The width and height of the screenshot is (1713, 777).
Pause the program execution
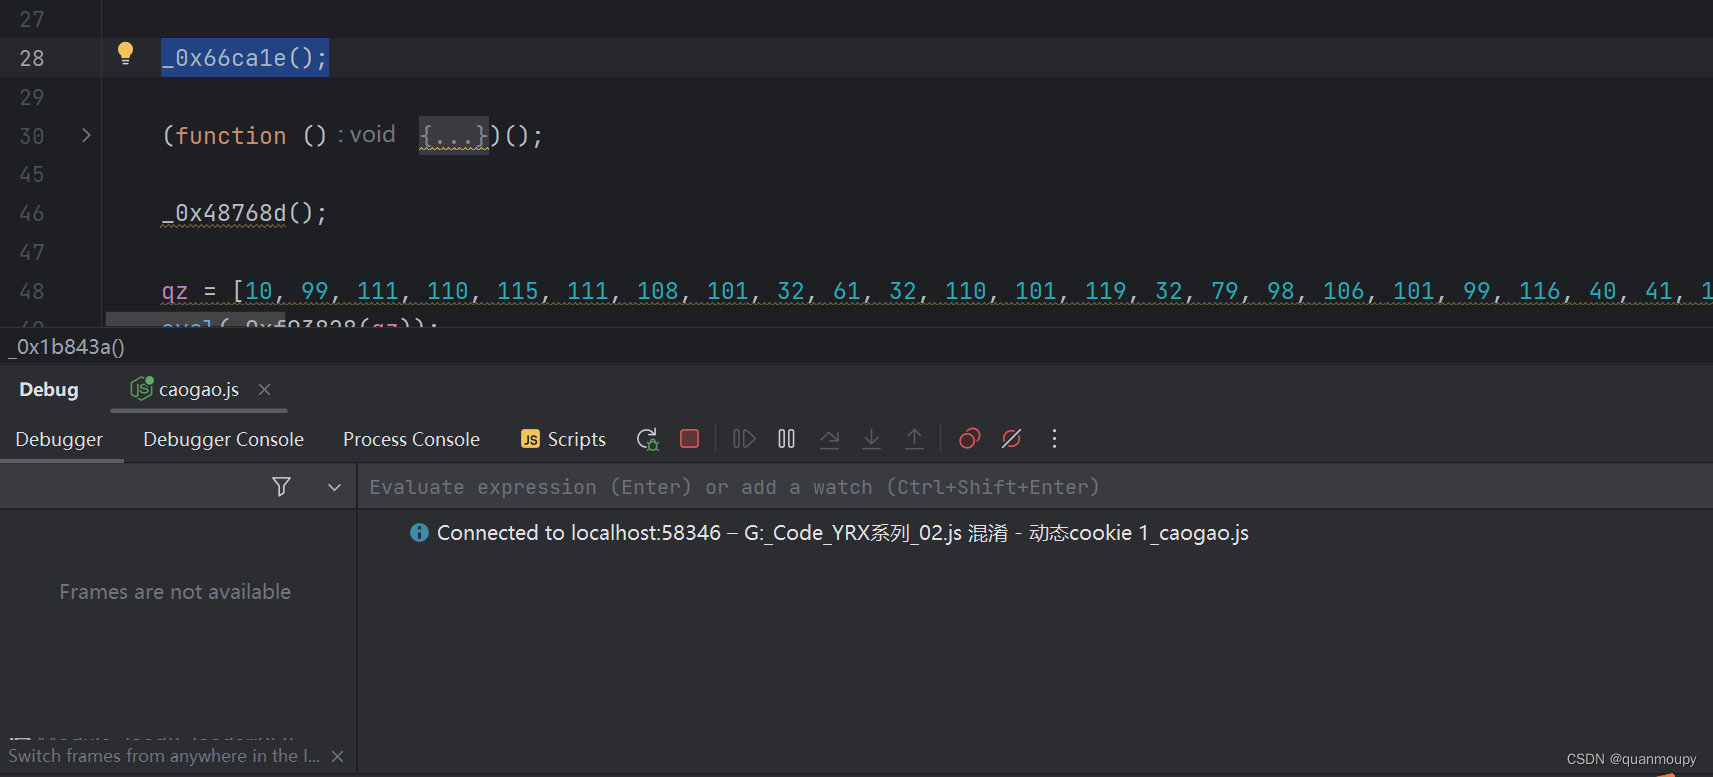(786, 439)
